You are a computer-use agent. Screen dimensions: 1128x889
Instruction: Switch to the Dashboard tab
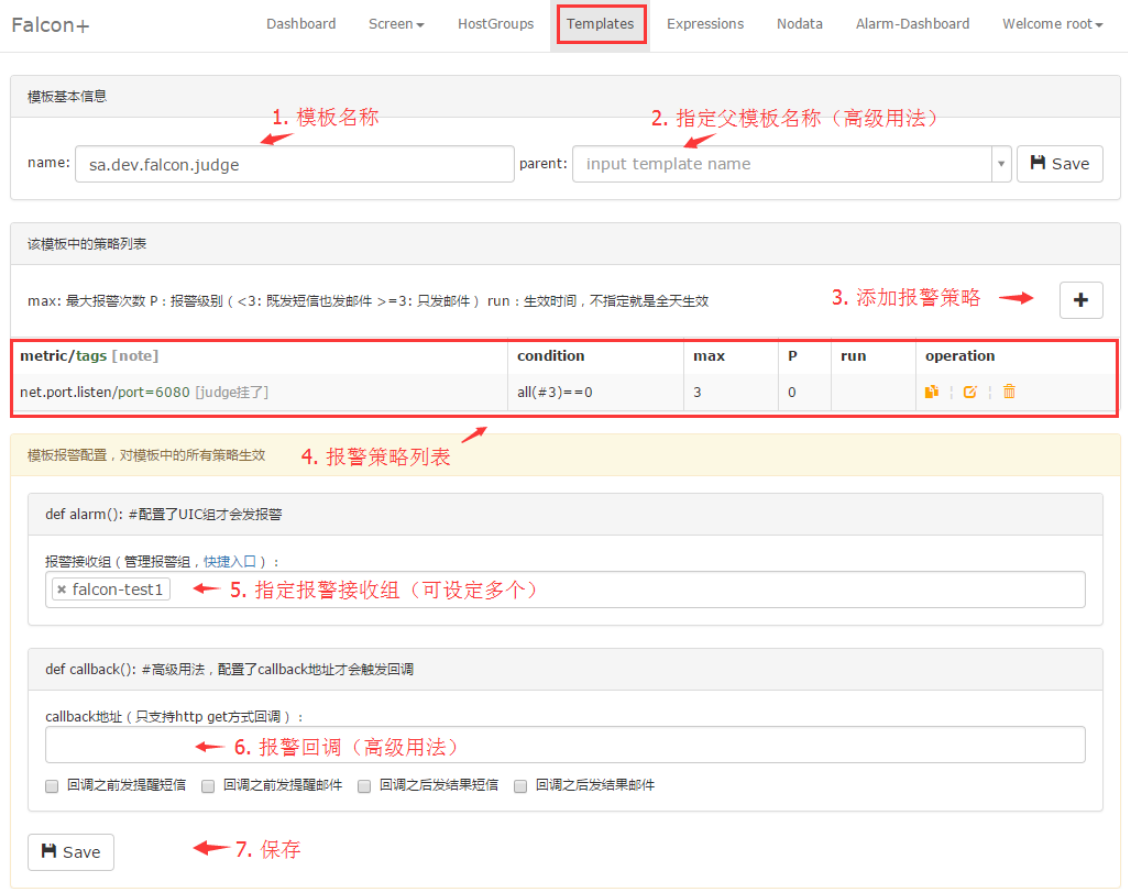tap(301, 23)
